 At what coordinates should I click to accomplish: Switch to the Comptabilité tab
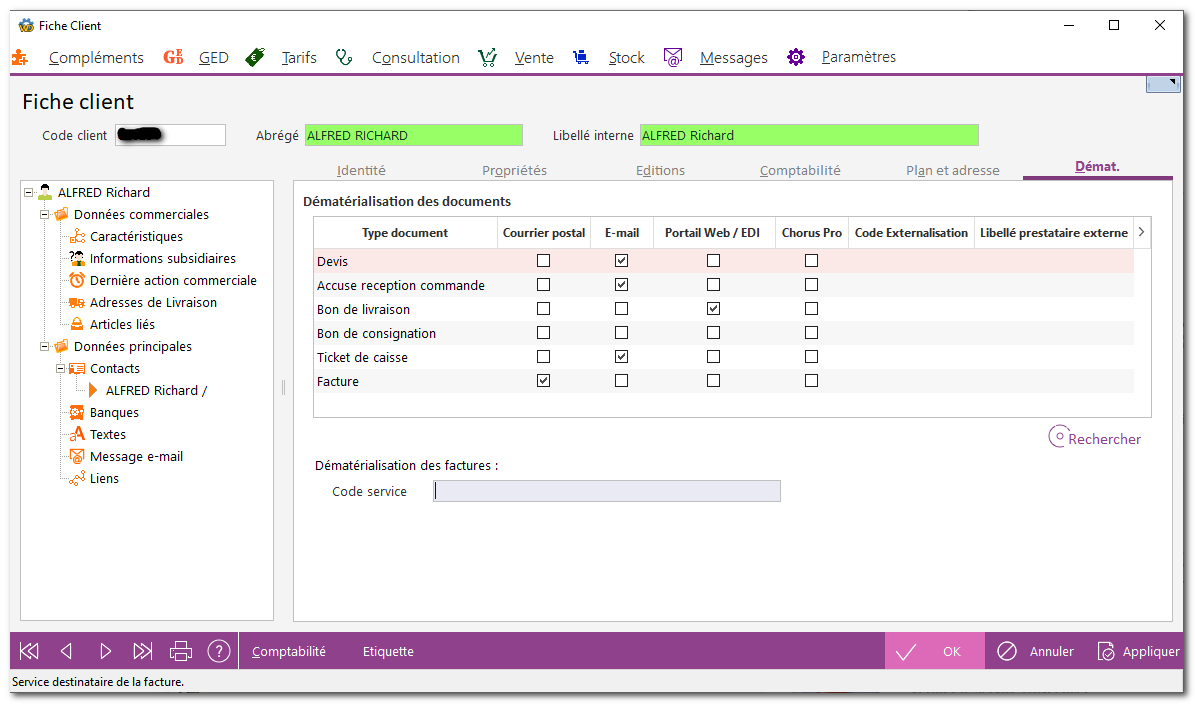tap(799, 170)
